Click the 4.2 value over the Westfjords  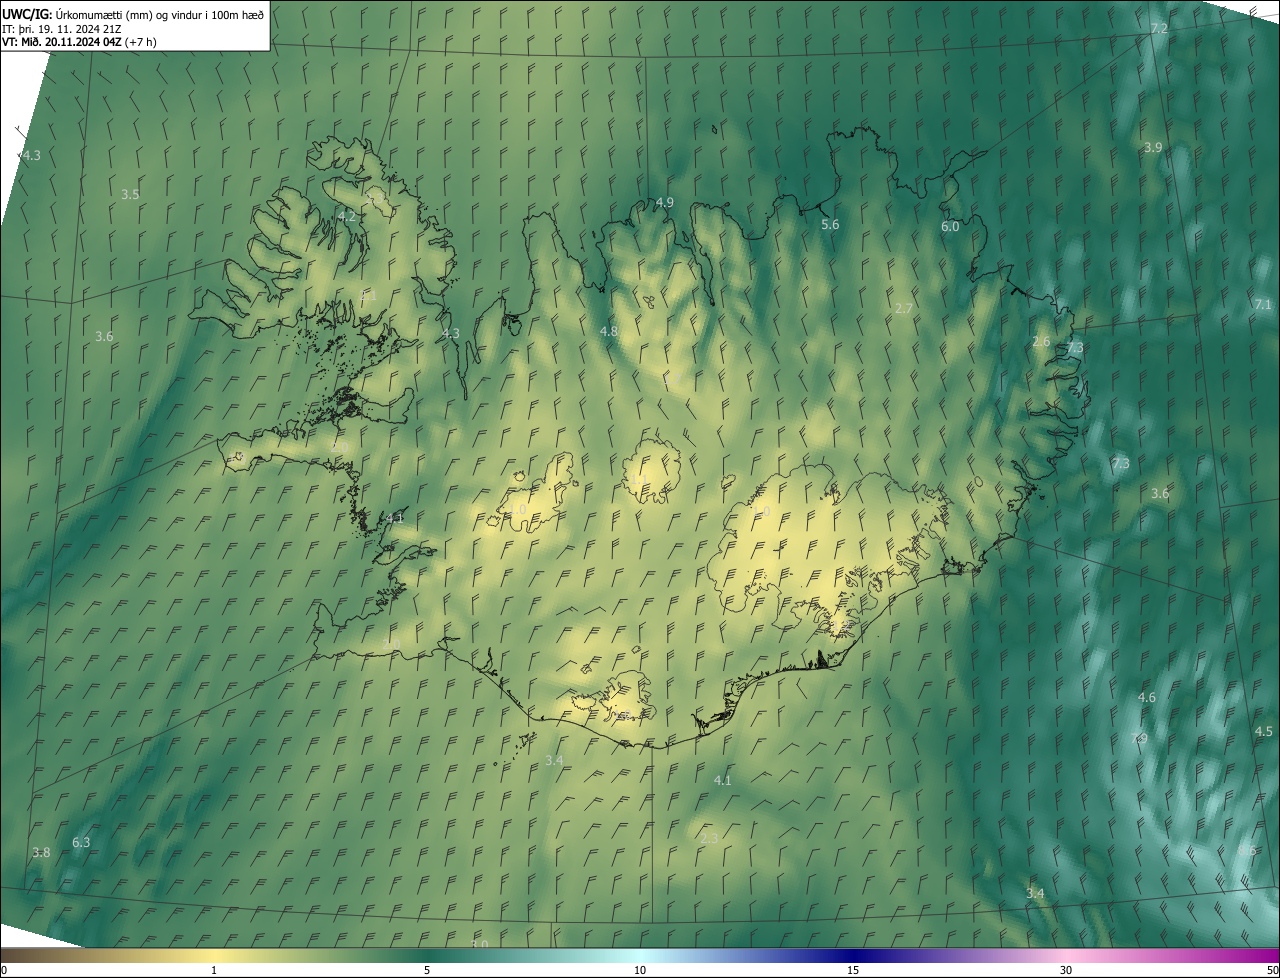(347, 216)
